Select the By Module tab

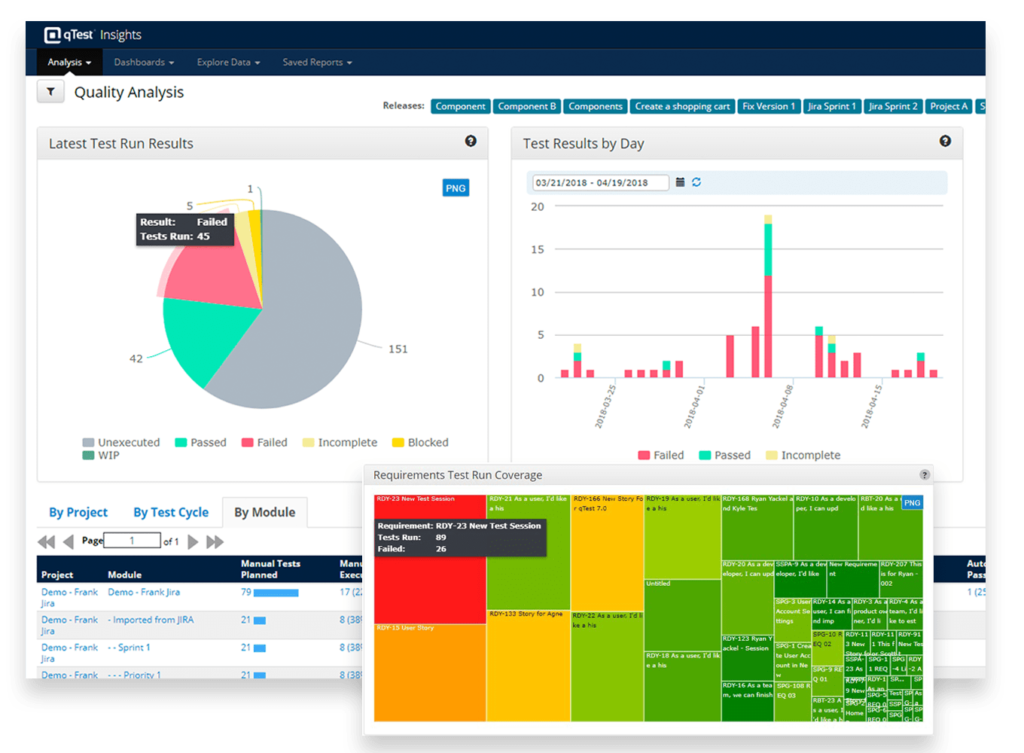264,512
